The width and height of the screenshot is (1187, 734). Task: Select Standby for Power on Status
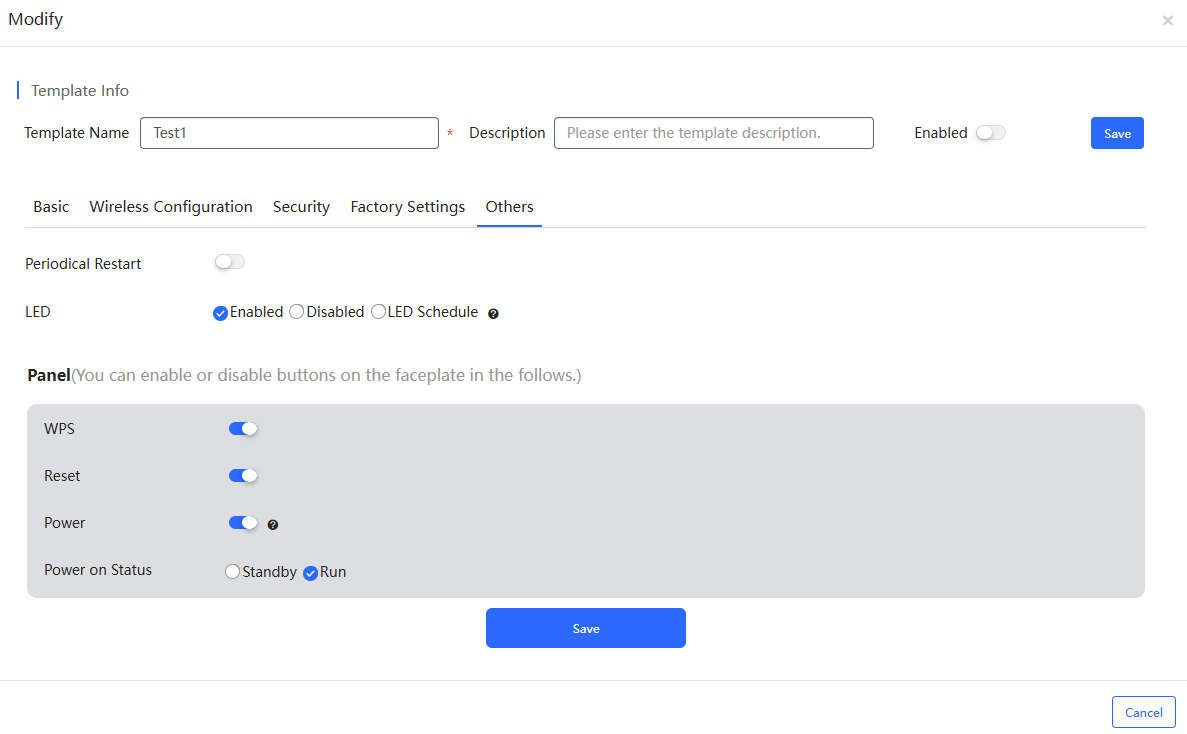click(233, 572)
